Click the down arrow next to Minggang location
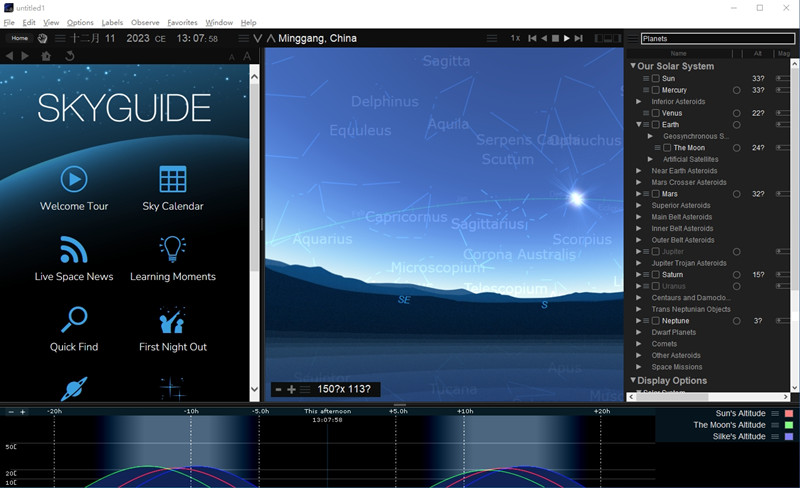Screen dimensions: 800x488 tap(258, 38)
